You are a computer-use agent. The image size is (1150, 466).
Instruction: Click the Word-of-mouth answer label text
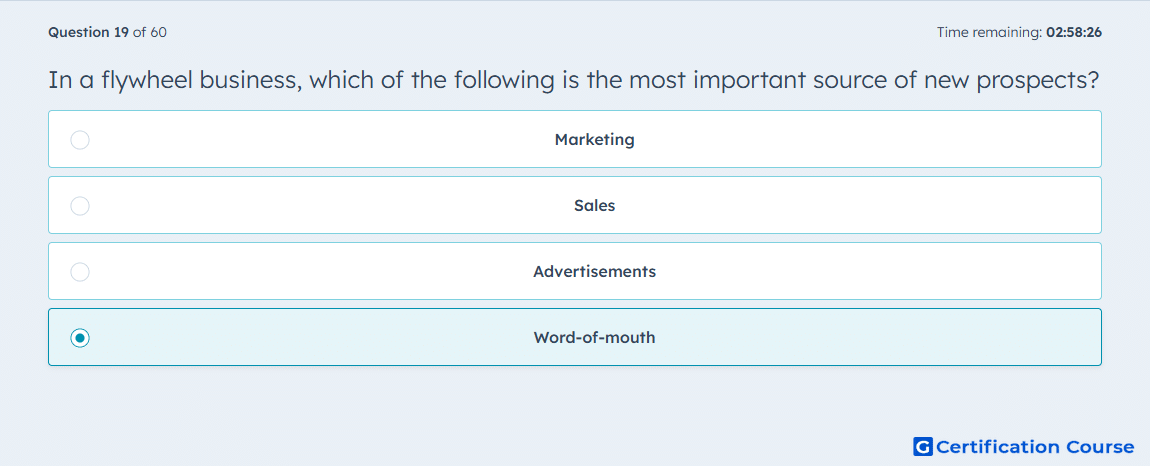(x=594, y=338)
